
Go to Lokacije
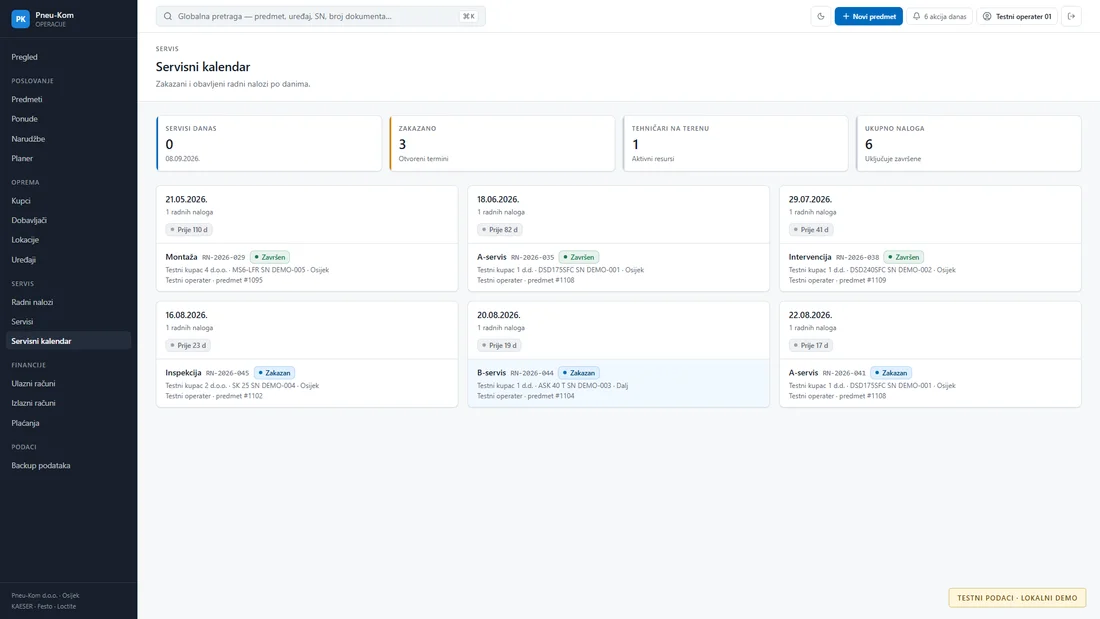coord(68,240)
